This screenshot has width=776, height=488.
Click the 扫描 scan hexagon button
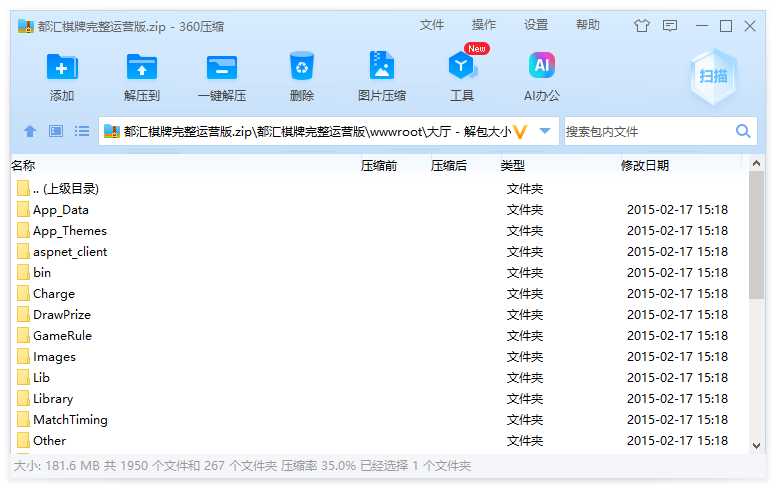pyautogui.click(x=713, y=77)
